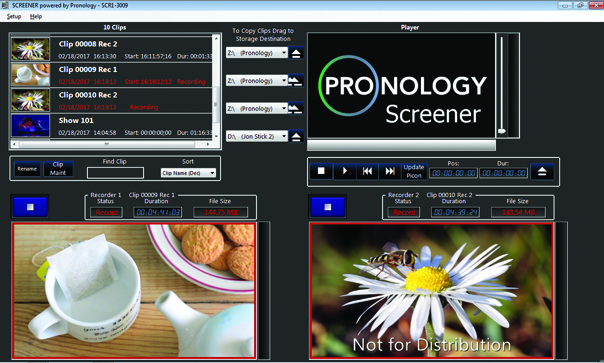Open the D:\ (Jon Stick 2) destination dropdown

point(257,136)
